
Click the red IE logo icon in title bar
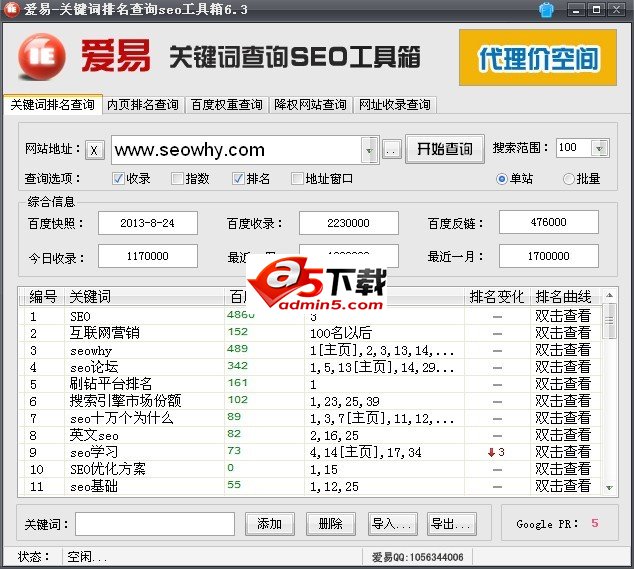coord(11,9)
